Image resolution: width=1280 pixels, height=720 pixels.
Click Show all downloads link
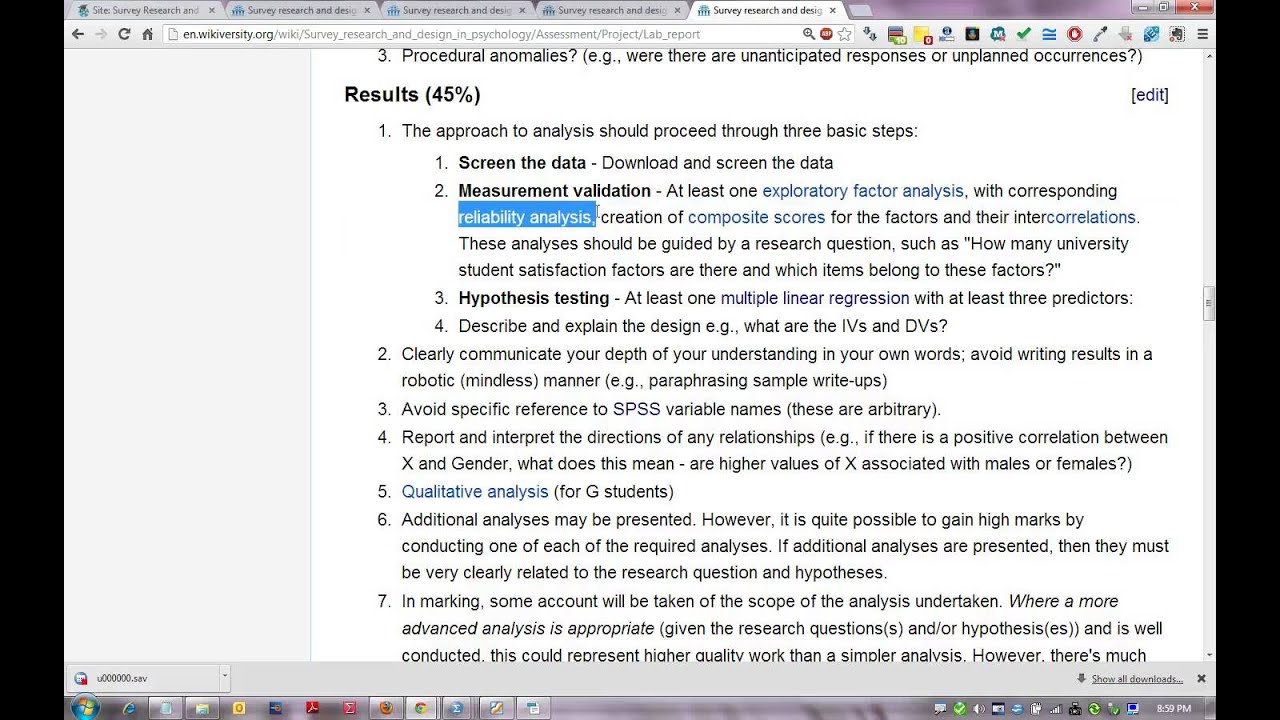(x=1137, y=679)
